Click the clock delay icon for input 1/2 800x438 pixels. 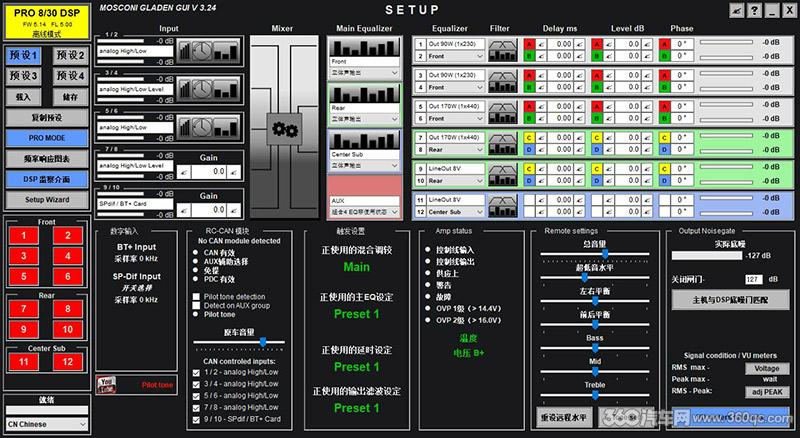pos(203,51)
